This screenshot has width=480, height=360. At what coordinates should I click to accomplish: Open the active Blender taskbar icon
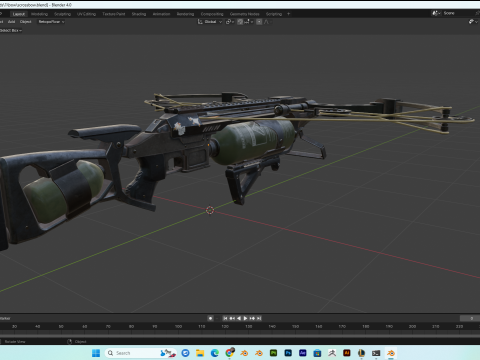(391, 353)
